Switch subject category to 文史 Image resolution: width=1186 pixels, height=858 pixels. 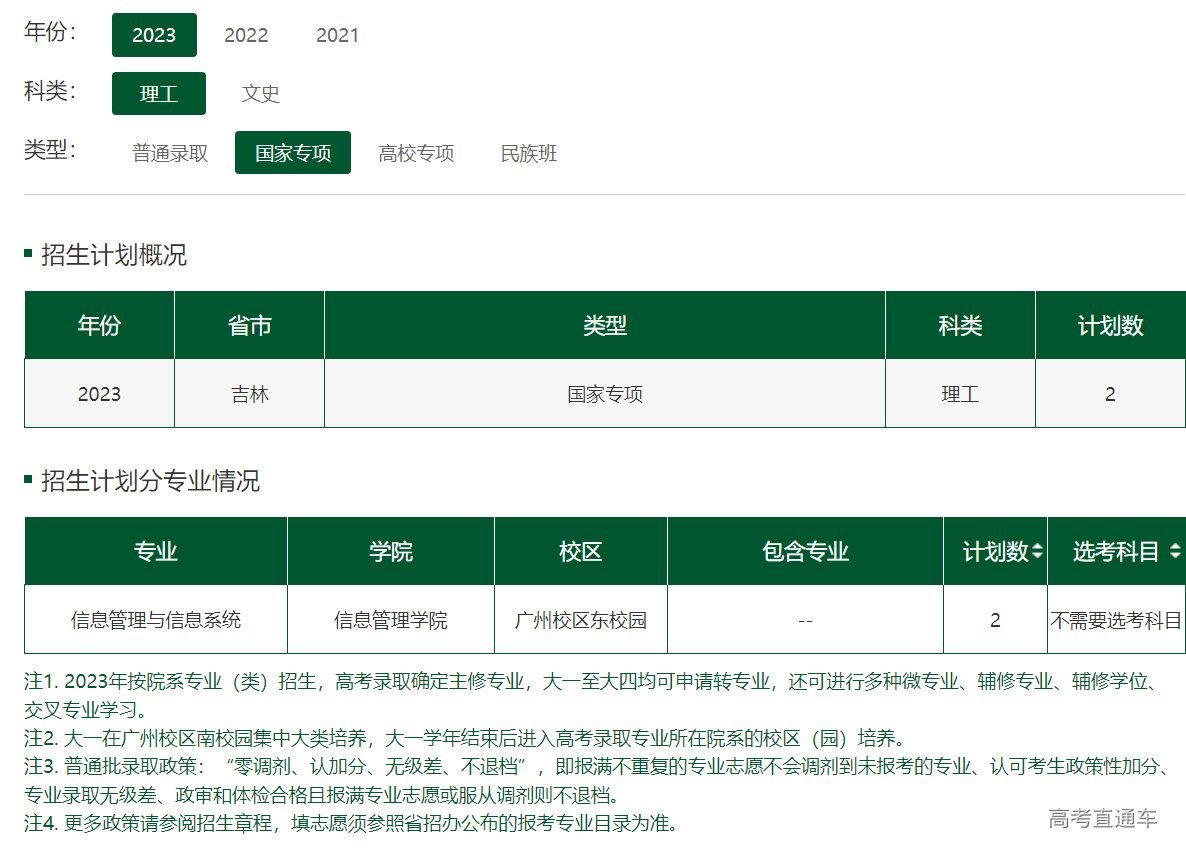[260, 94]
